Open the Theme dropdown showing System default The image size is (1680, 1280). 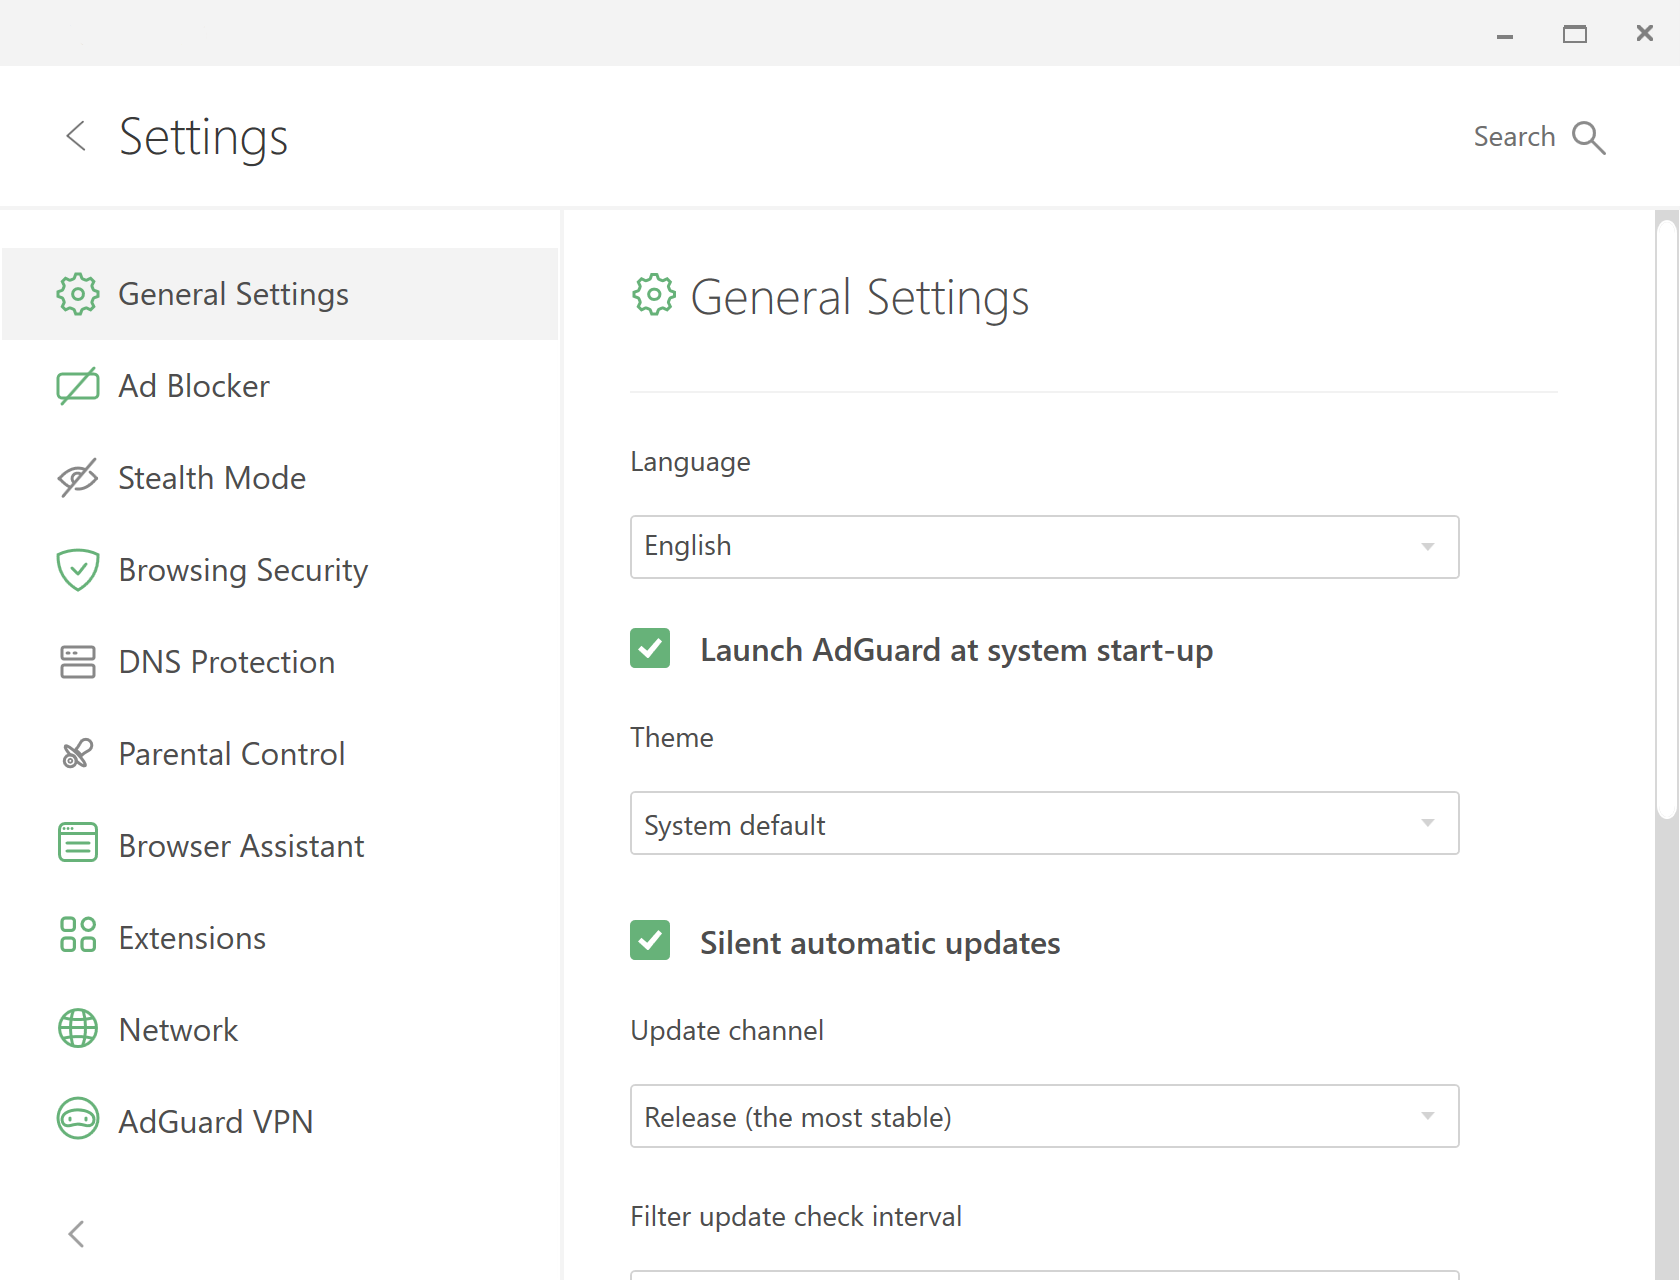click(x=1044, y=823)
